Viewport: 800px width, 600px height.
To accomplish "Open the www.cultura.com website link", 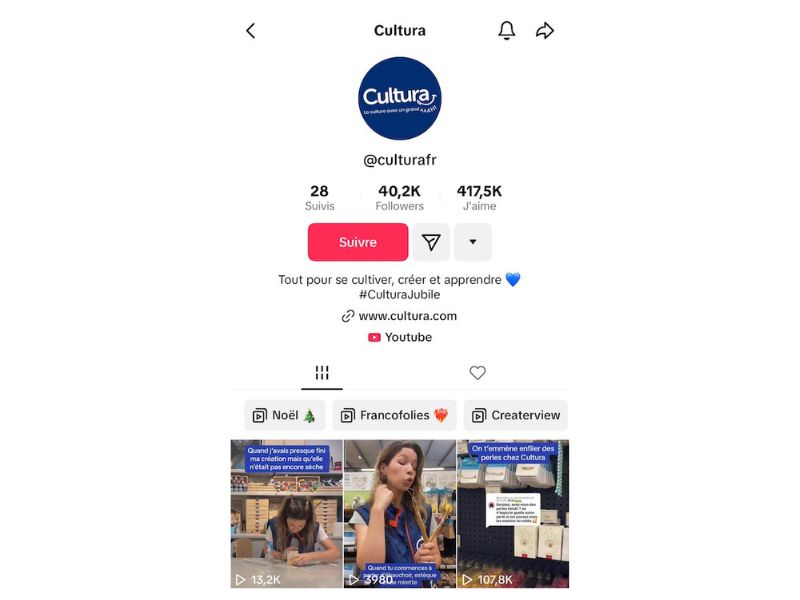I will click(x=408, y=316).
